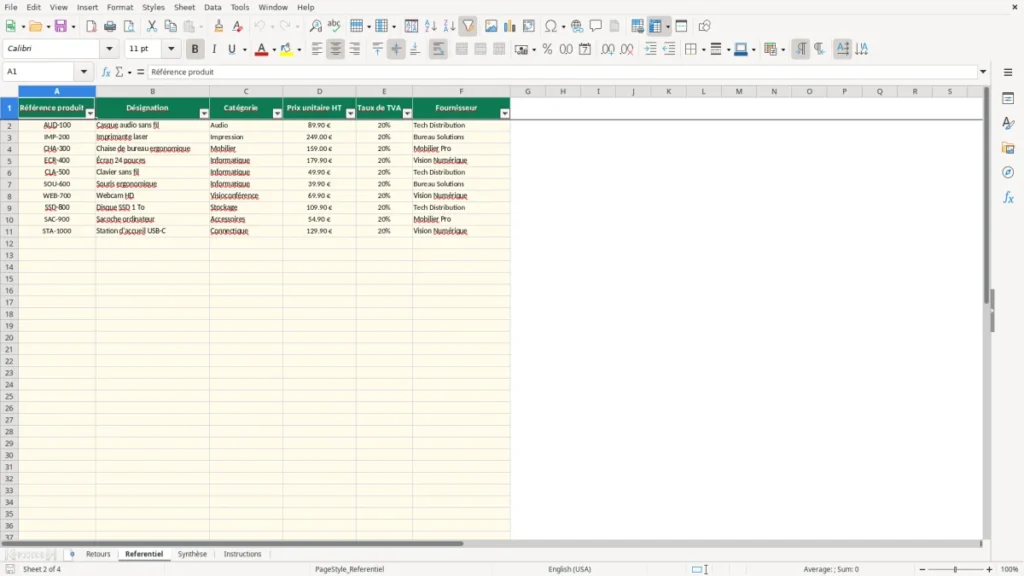
Task: Toggle Center Horizontally alignment
Action: pyautogui.click(x=336, y=49)
